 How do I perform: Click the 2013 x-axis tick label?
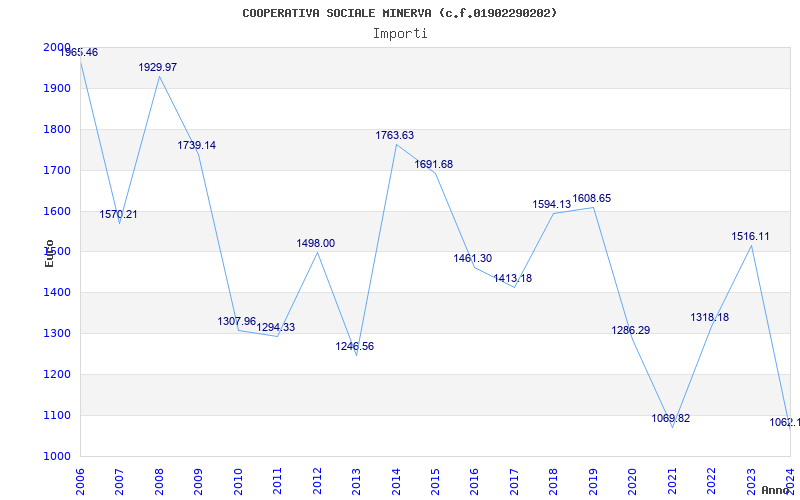356,481
